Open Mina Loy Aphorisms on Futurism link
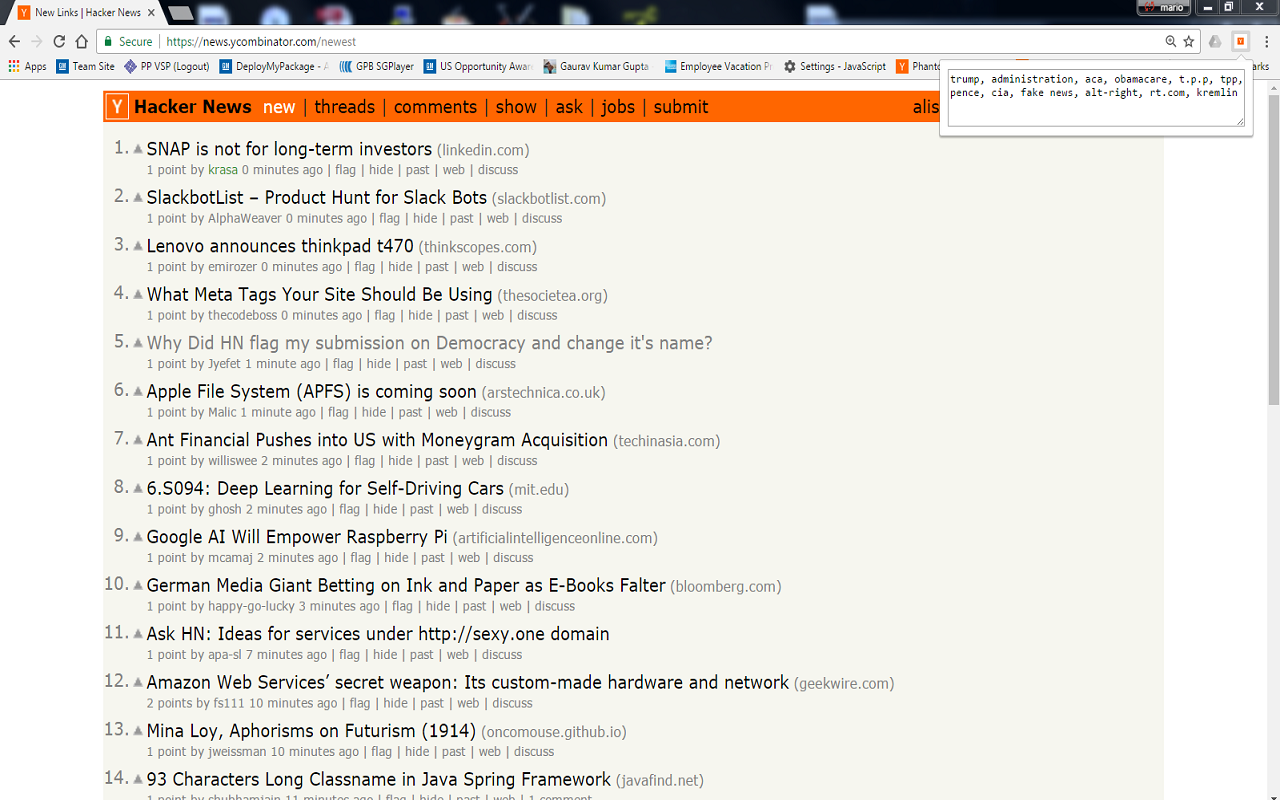This screenshot has height=800, width=1280. pyautogui.click(x=311, y=731)
